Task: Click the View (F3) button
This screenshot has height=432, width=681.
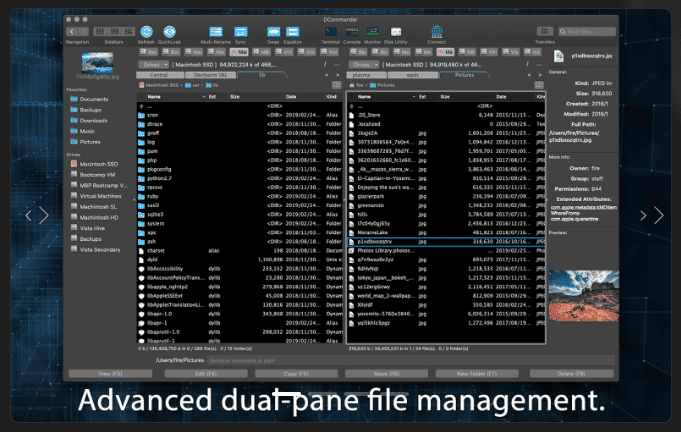Action: tap(110, 373)
